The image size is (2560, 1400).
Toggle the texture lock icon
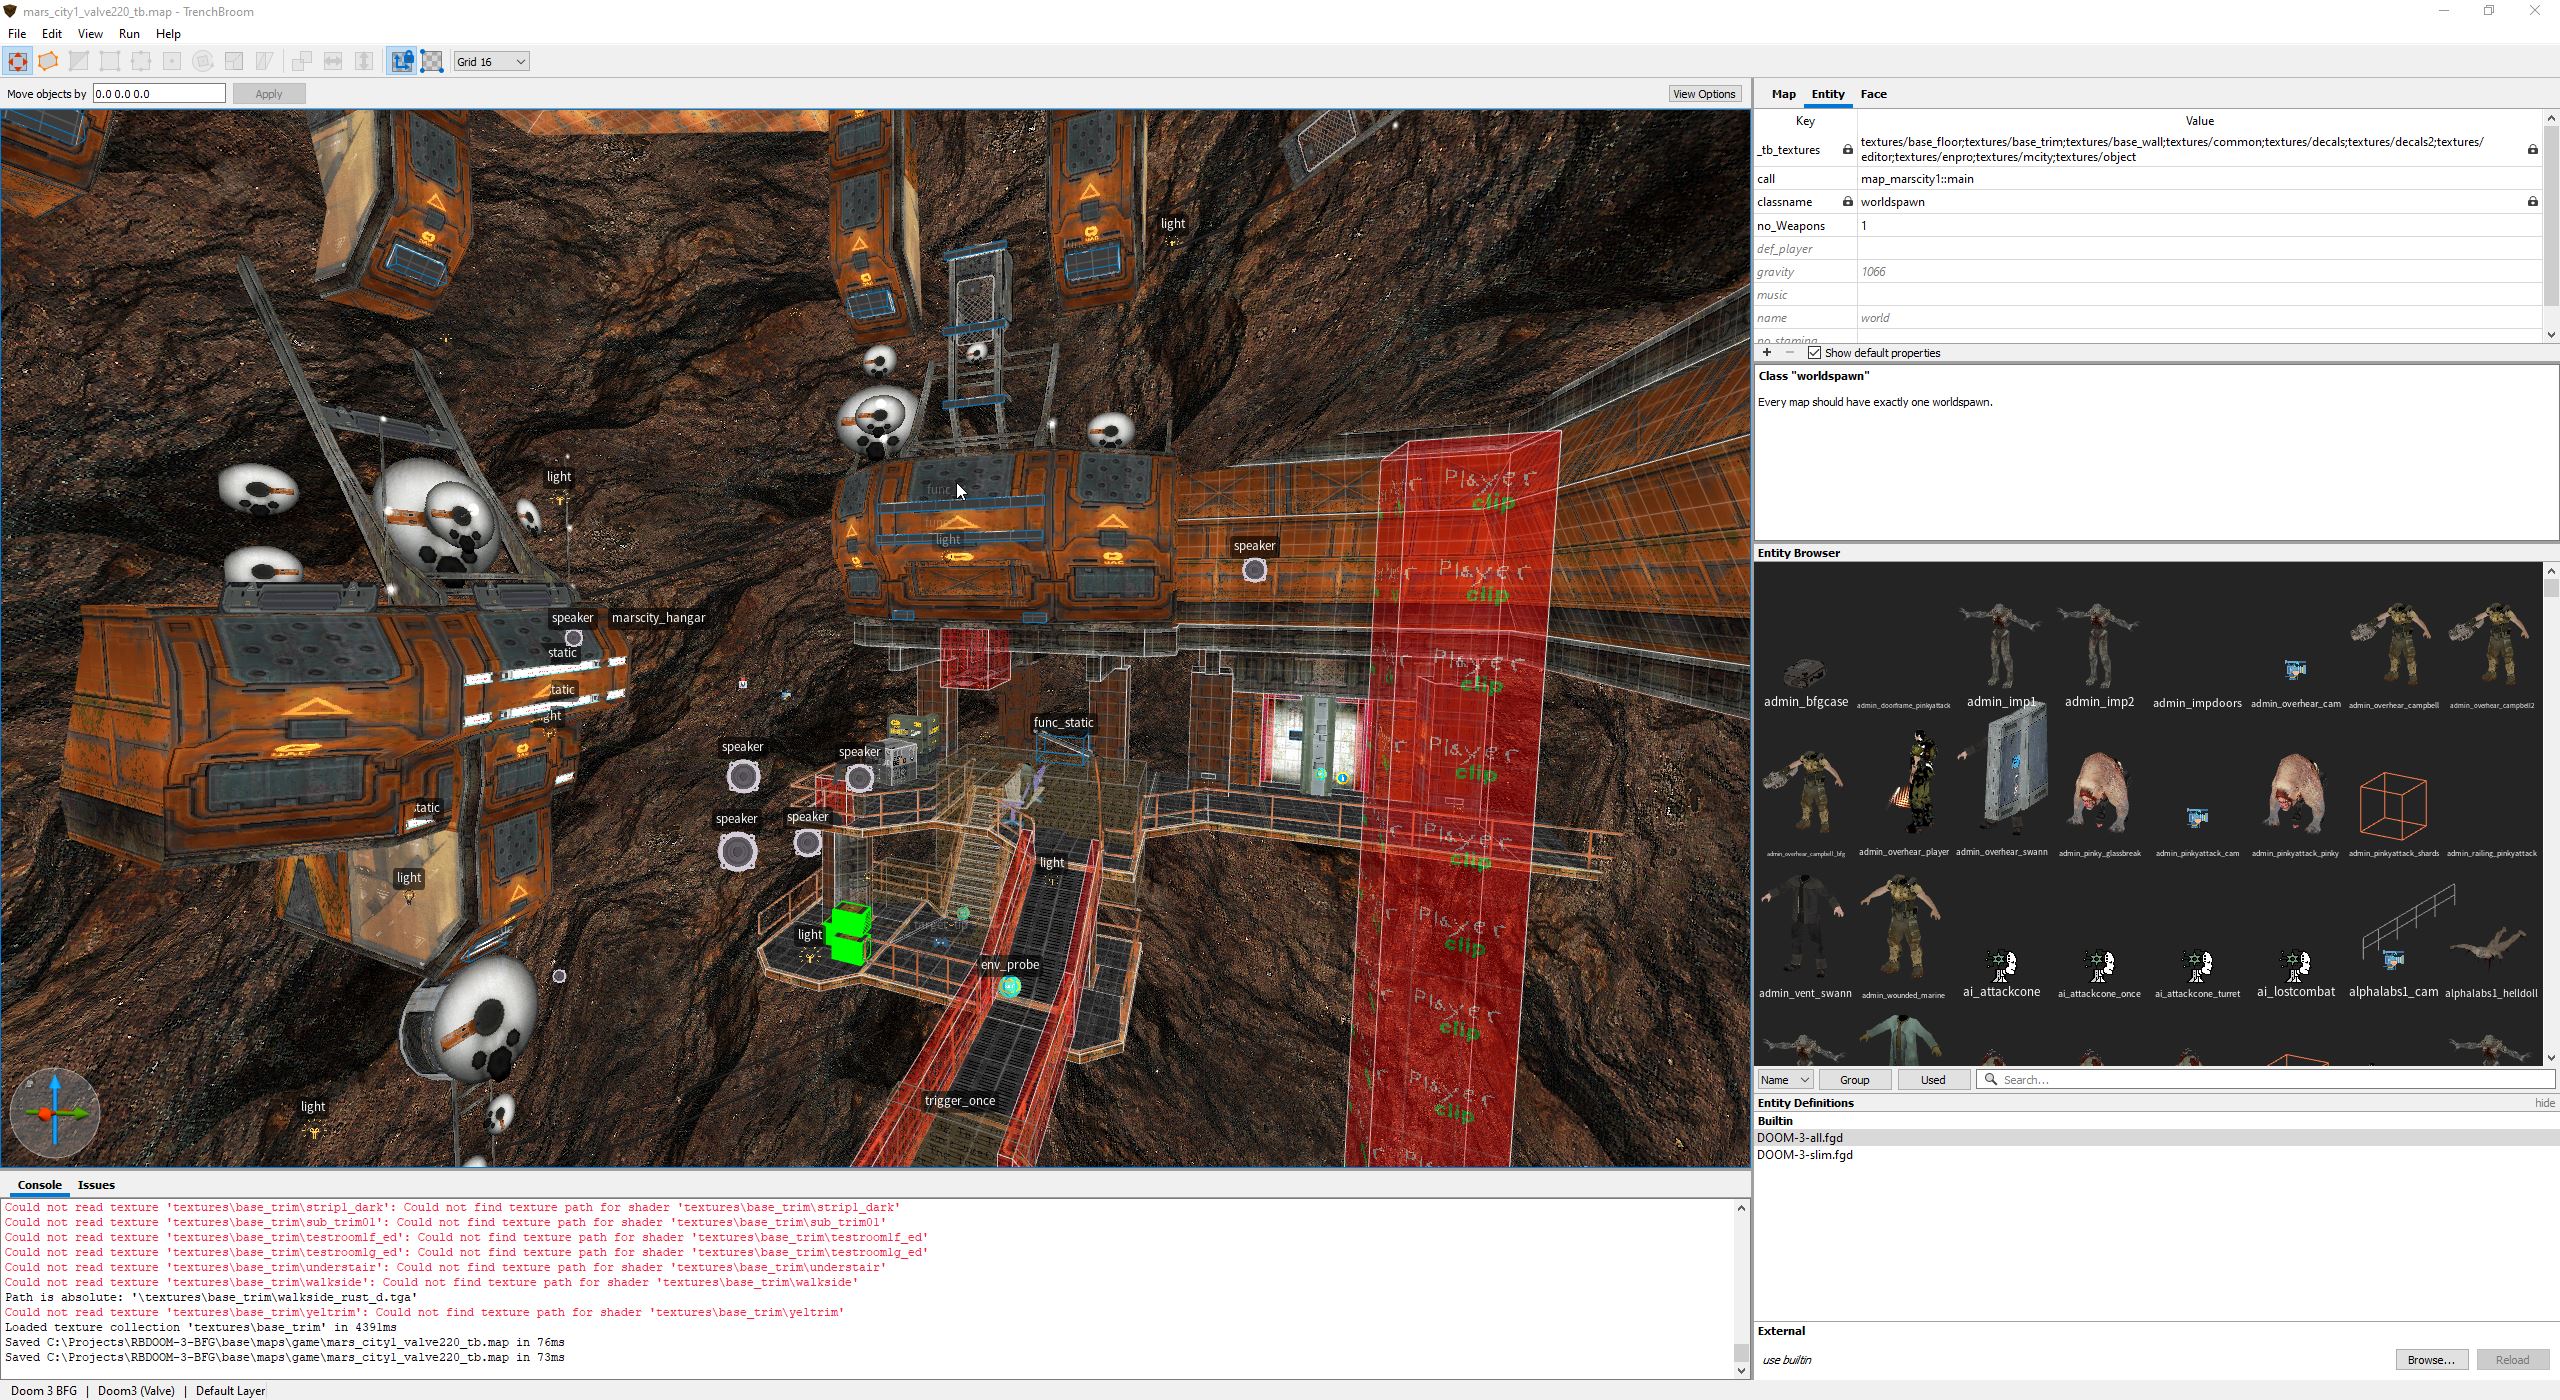pyautogui.click(x=401, y=62)
